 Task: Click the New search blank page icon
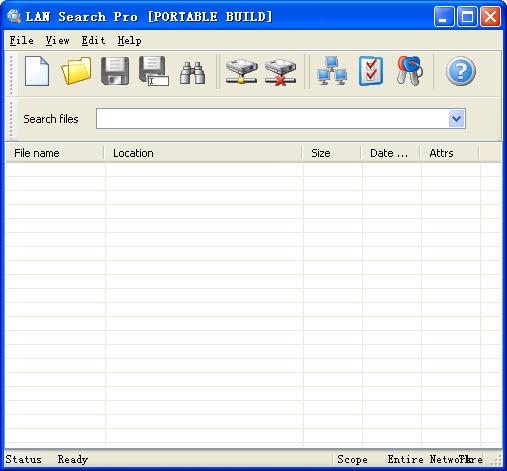(x=37, y=71)
